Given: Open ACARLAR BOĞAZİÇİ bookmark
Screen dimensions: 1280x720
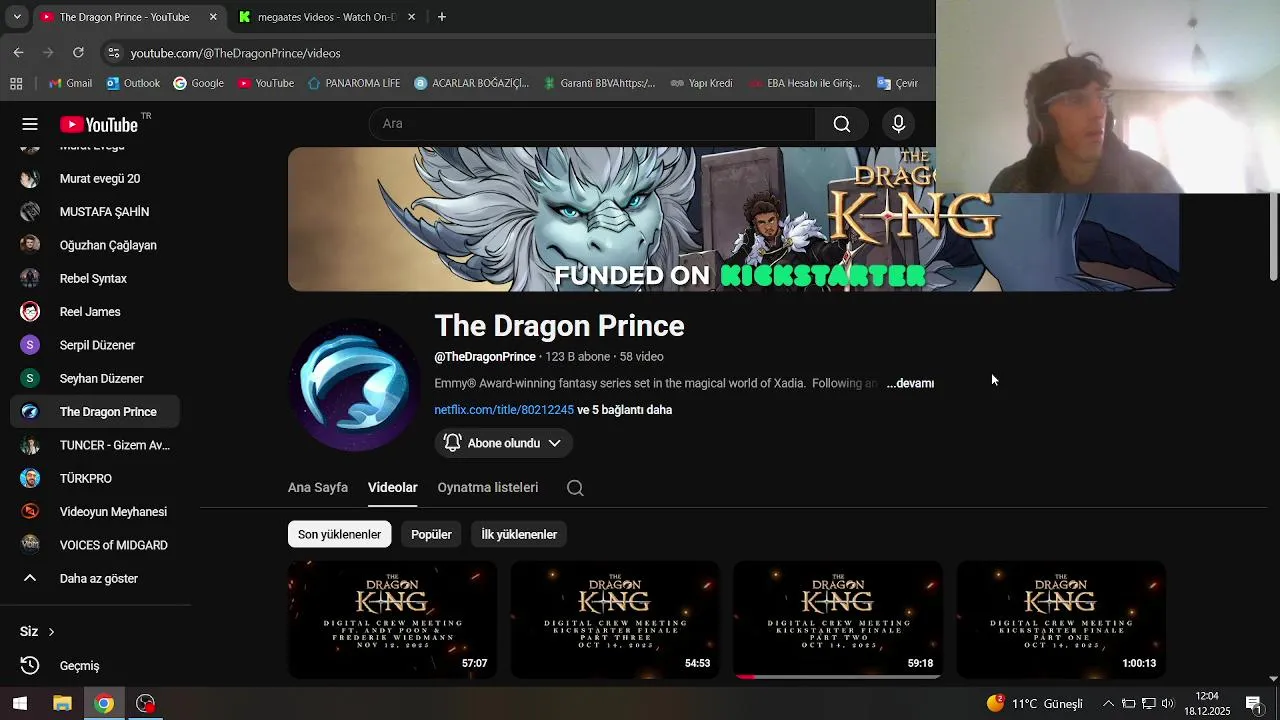Looking at the screenshot, I should pos(471,83).
